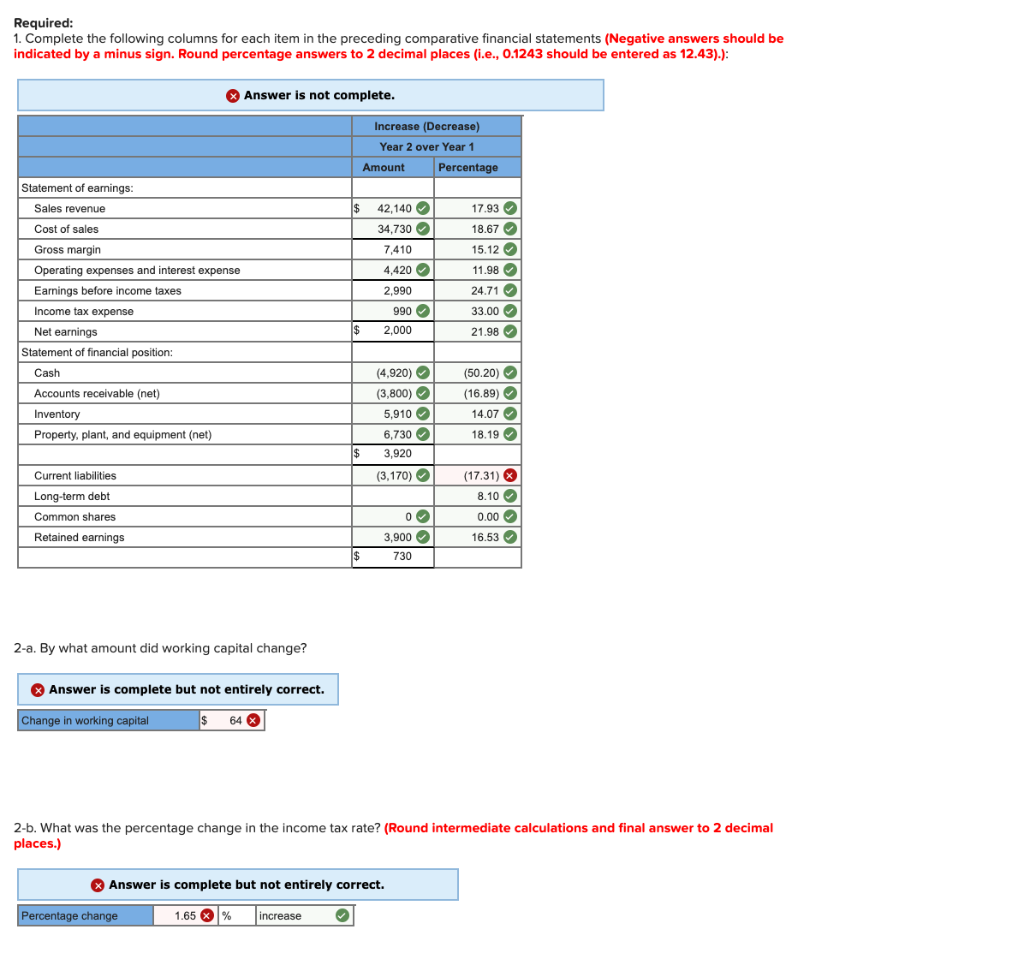Click the green checkmark beside the increase selection
The image size is (1024, 971).
coord(340,915)
